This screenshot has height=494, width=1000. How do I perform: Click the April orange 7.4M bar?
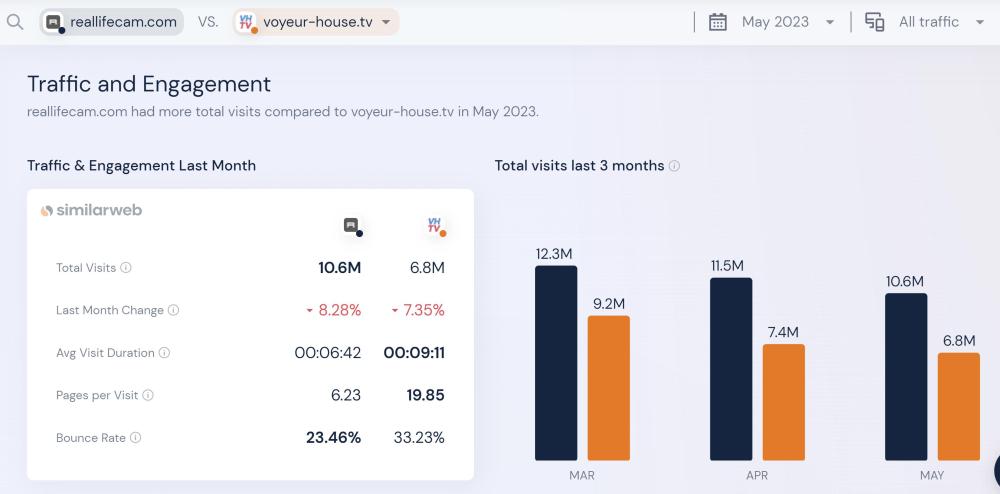783,402
